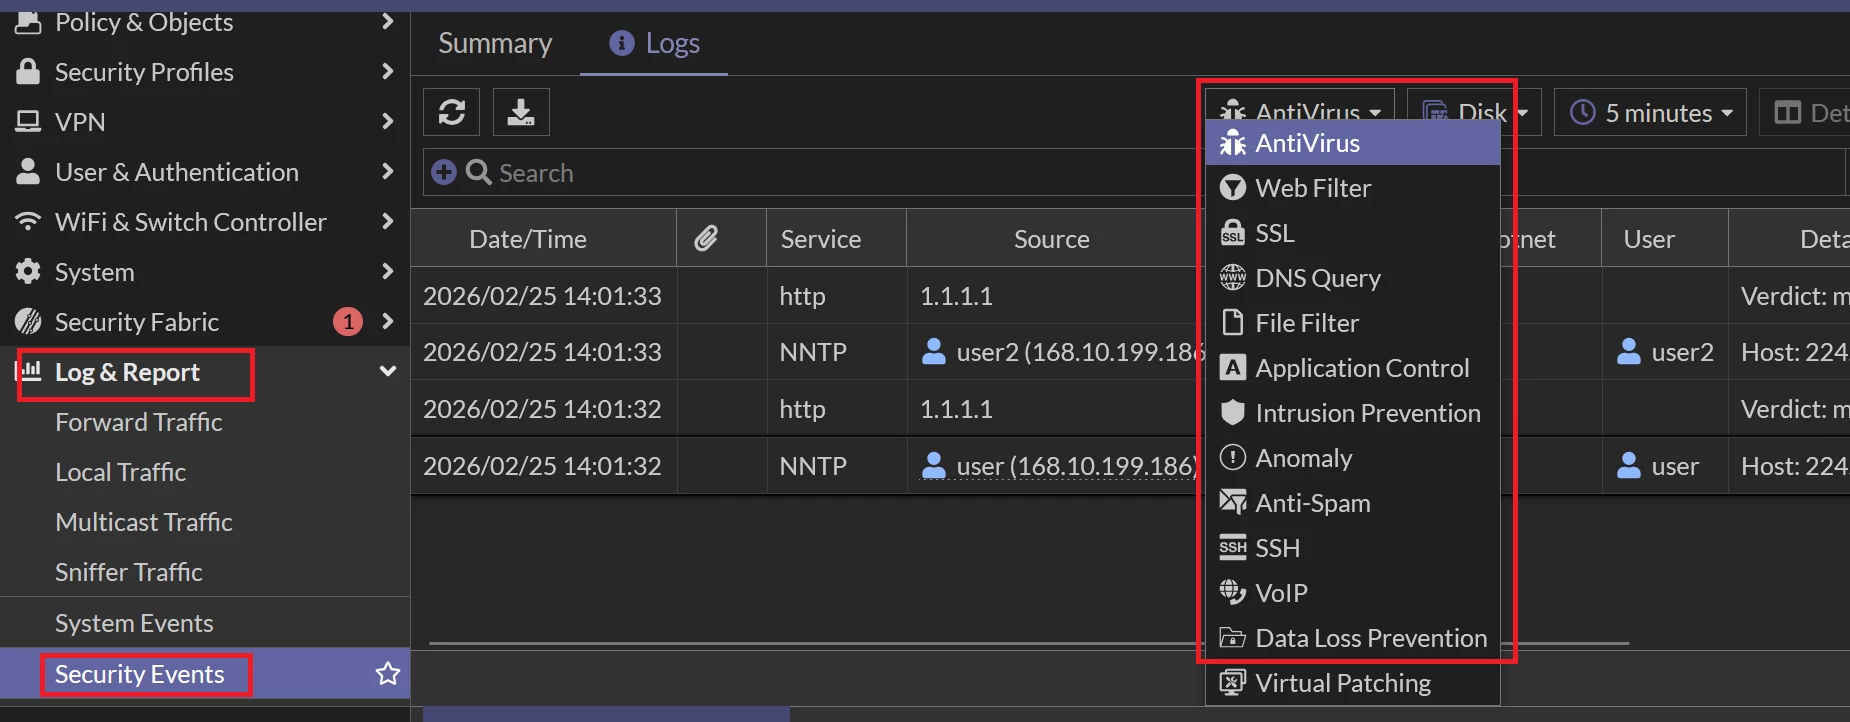Open the red notification badge on Security Fabric
This screenshot has height=722, width=1850.
point(347,321)
